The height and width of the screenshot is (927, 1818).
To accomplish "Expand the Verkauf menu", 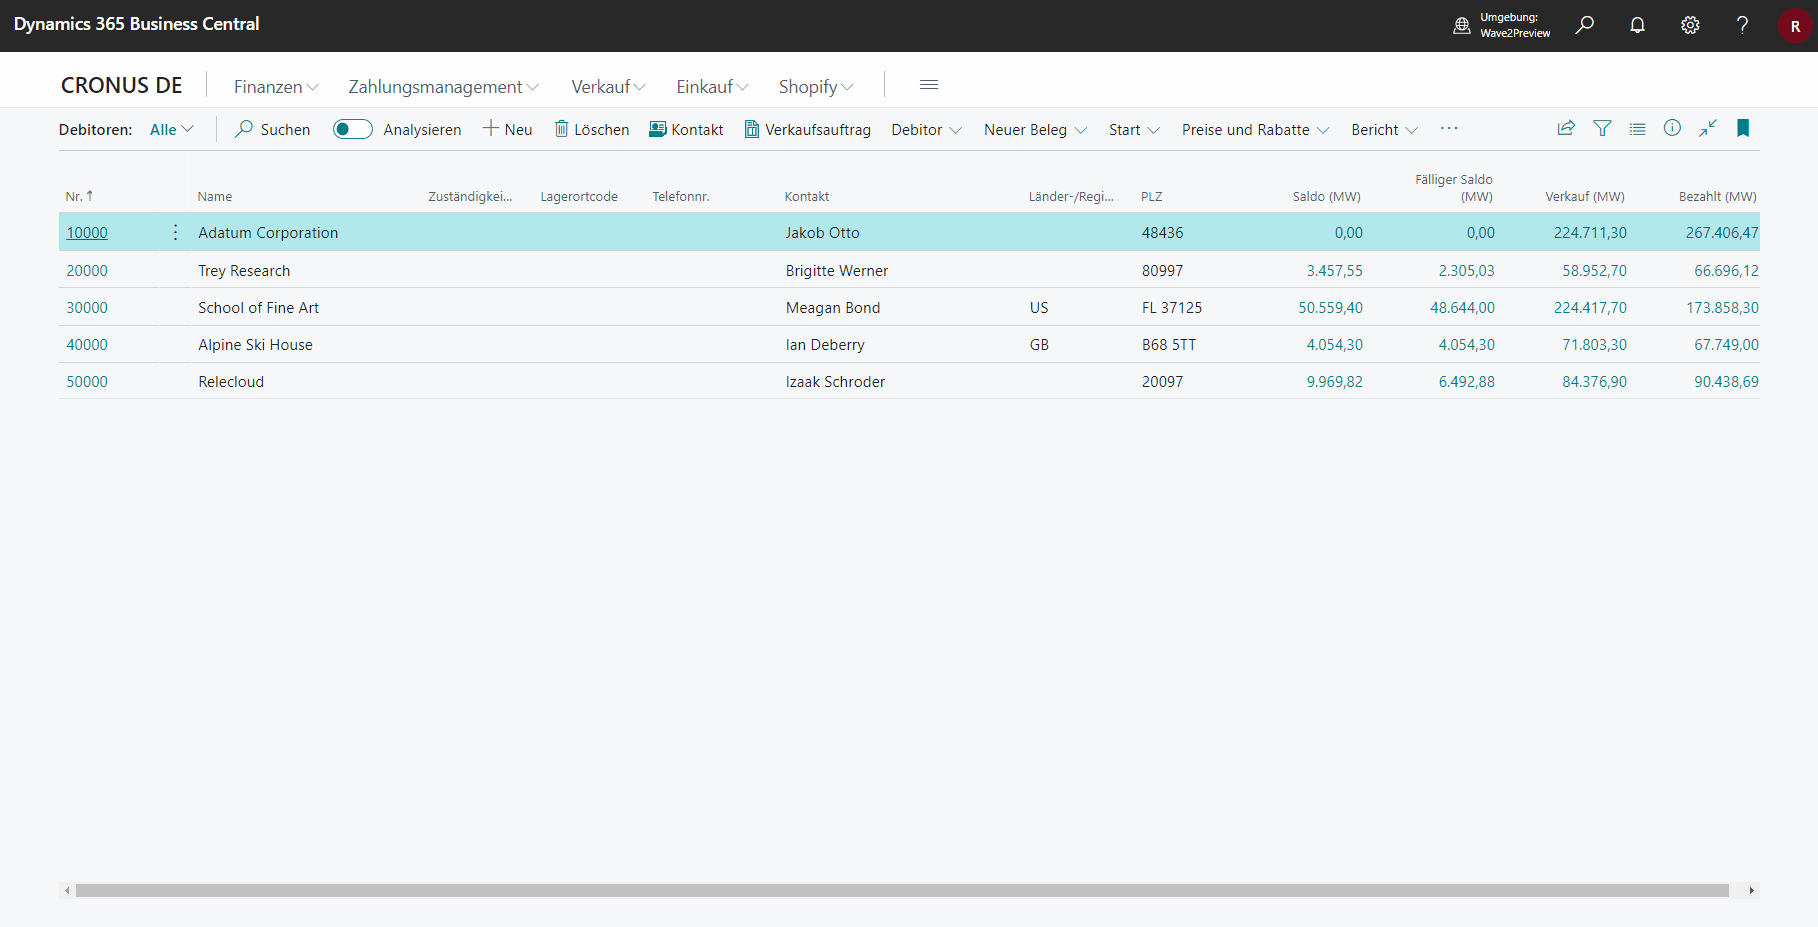I will pos(608,87).
